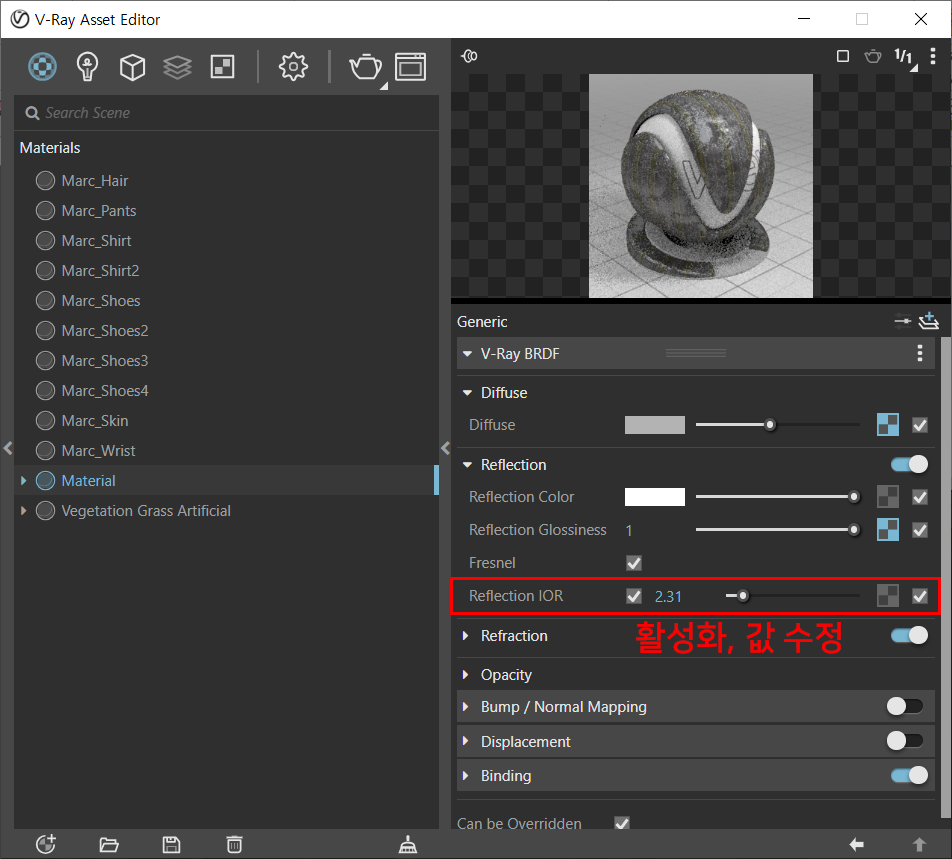Click the Reflection IOR texture slot
This screenshot has height=859, width=952.
pyautogui.click(x=888, y=596)
